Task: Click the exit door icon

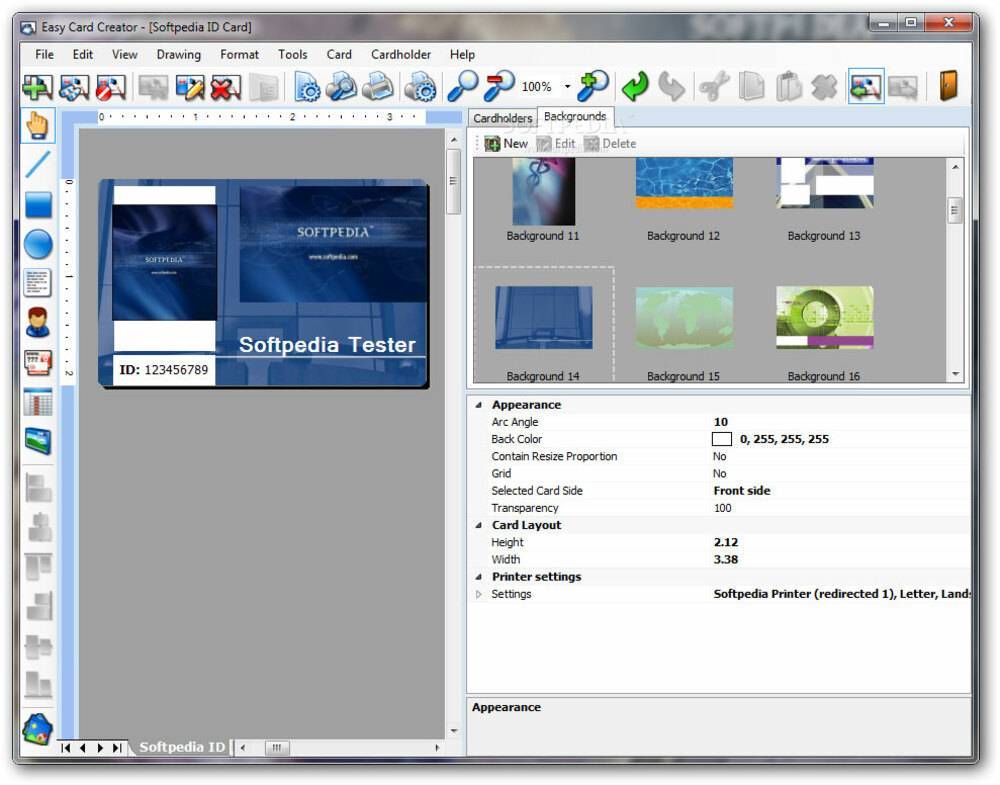Action: 948,87
